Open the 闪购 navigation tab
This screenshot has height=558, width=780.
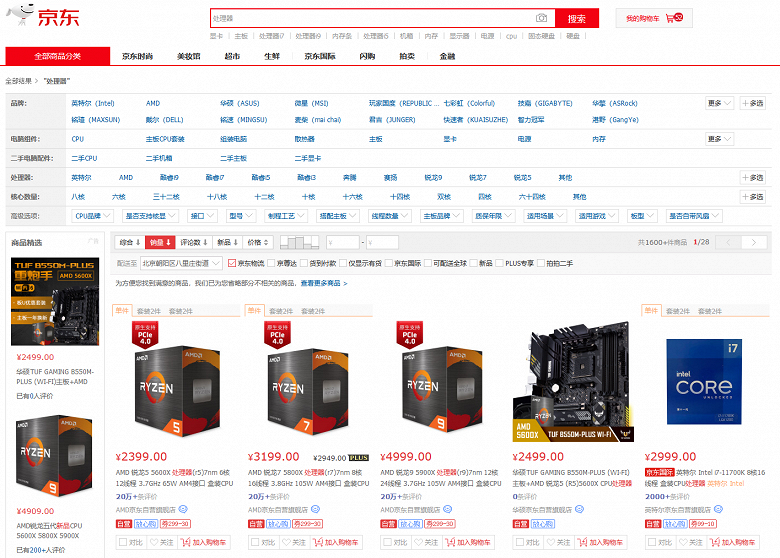pyautogui.click(x=367, y=56)
